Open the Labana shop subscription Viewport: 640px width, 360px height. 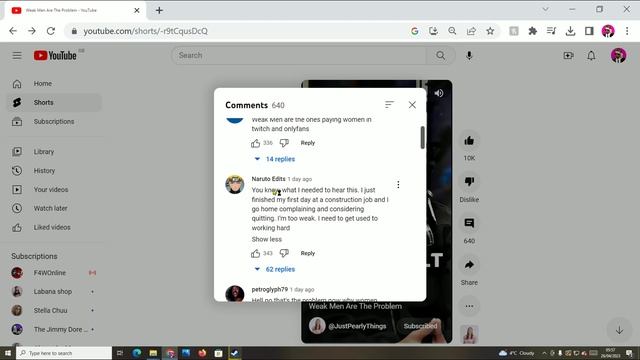(x=54, y=291)
